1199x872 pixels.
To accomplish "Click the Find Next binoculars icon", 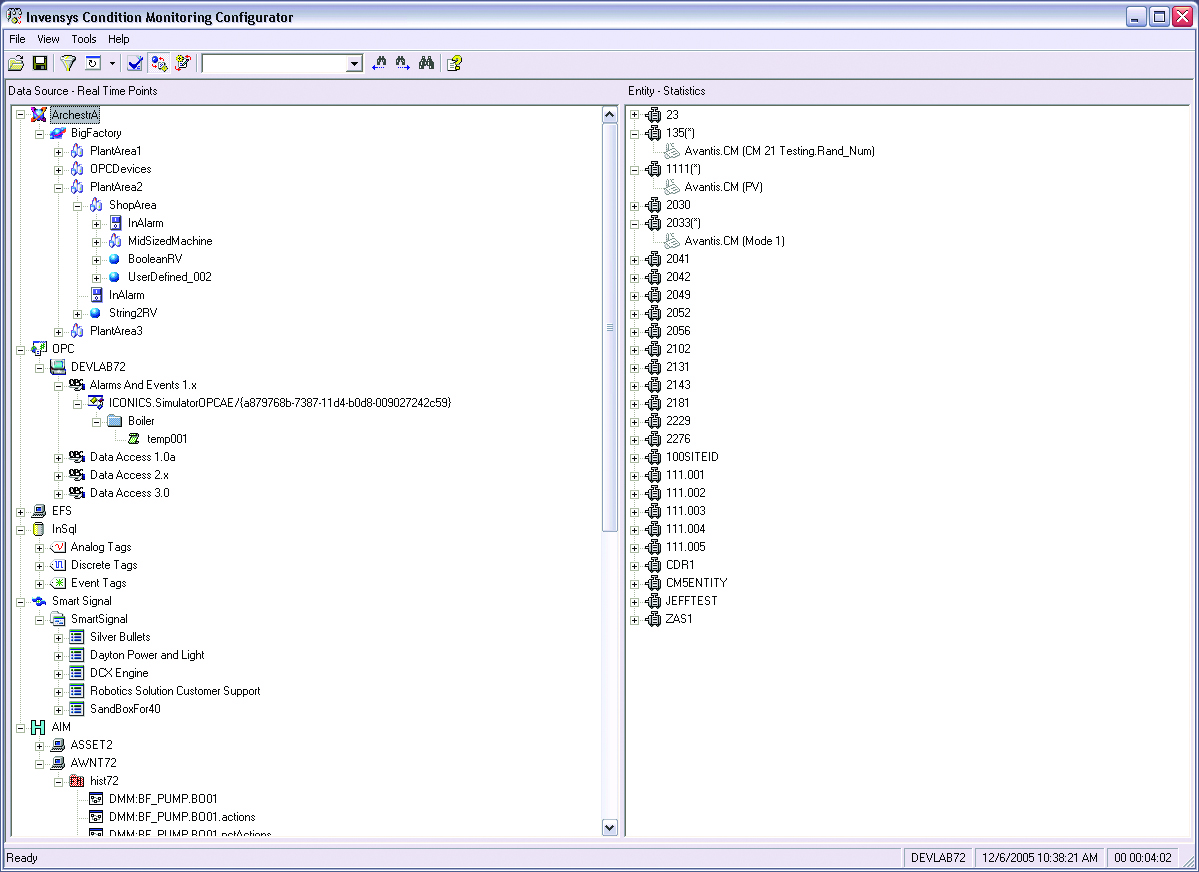I will (x=403, y=63).
